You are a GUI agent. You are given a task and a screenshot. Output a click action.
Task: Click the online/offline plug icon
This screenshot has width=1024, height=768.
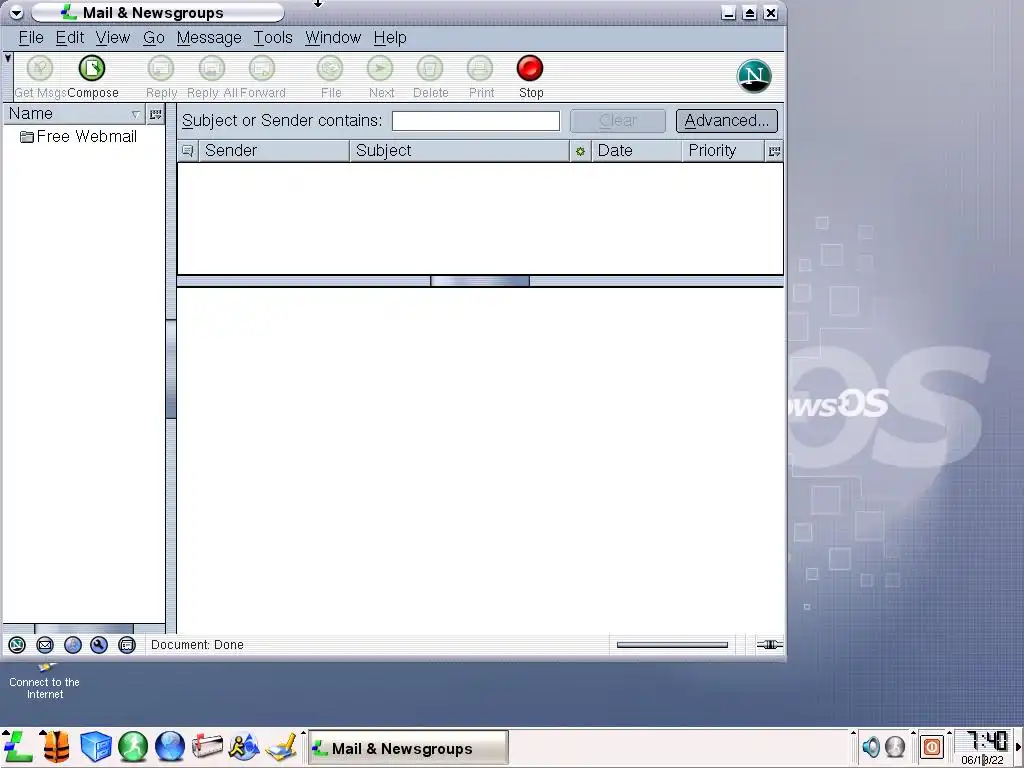769,645
